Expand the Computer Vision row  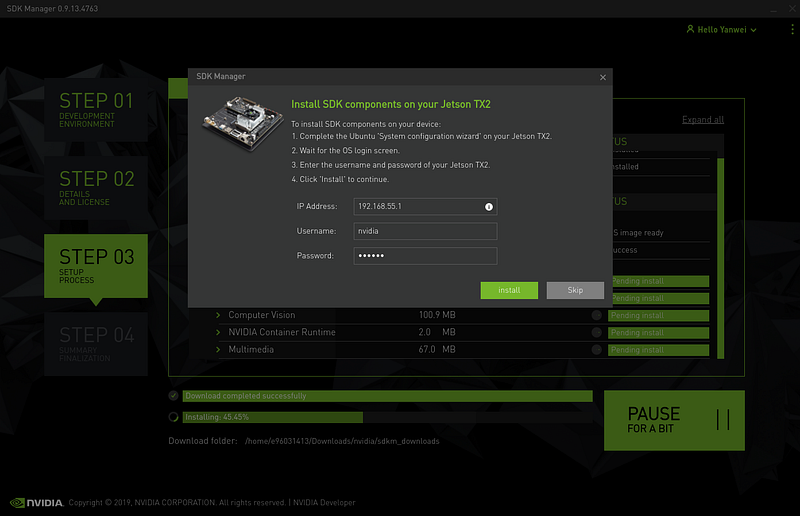coord(218,315)
